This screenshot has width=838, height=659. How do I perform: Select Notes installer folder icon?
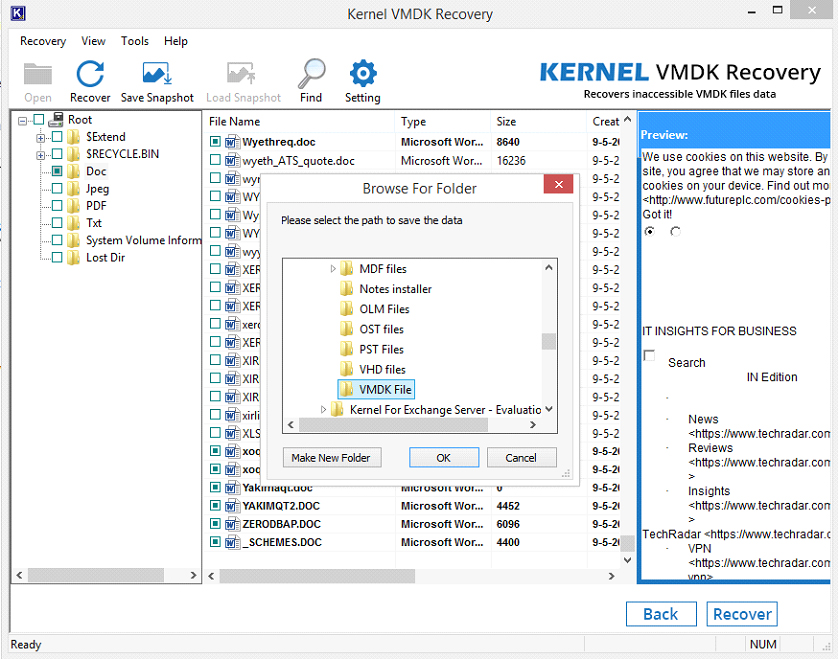[346, 289]
